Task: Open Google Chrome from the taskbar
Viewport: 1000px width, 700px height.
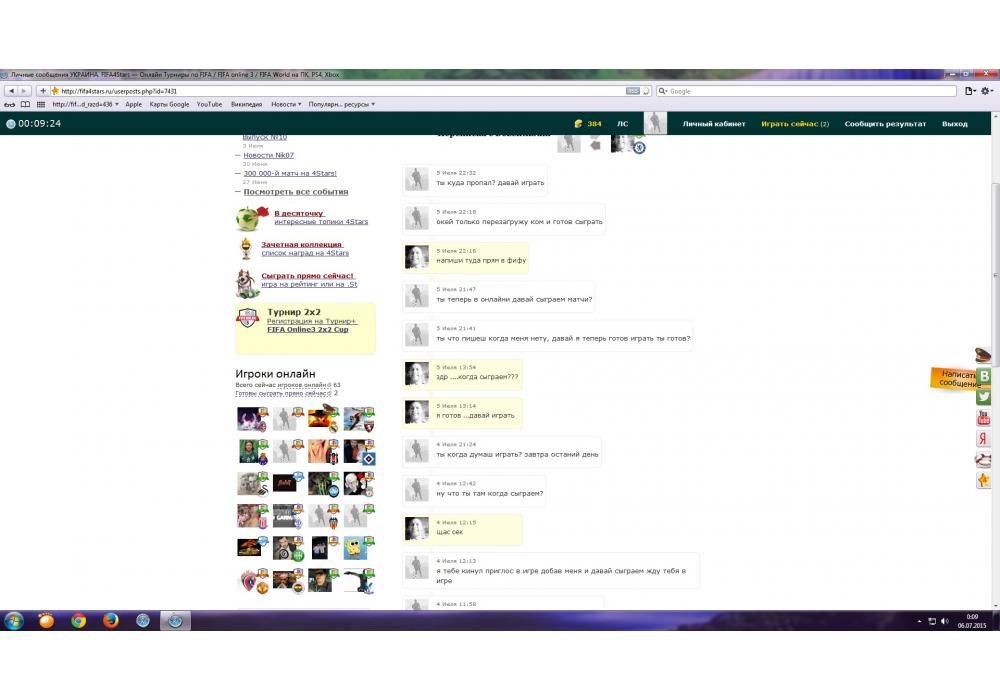Action: [78, 621]
